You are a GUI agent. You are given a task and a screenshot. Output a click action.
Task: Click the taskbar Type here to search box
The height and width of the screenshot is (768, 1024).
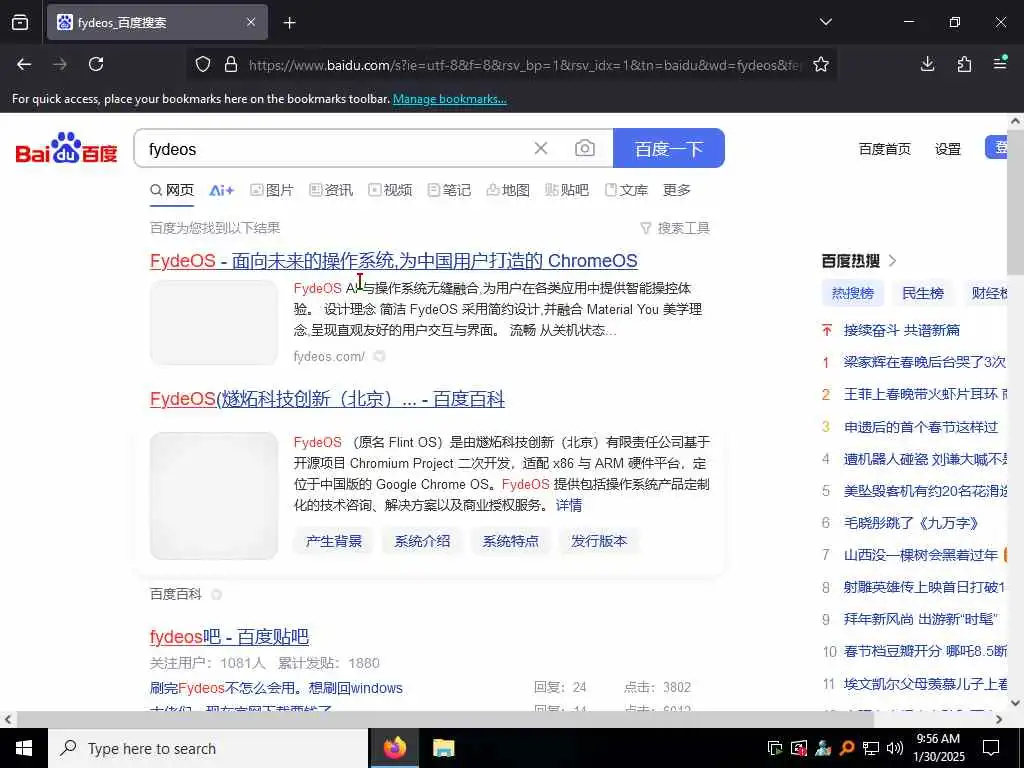click(x=208, y=748)
